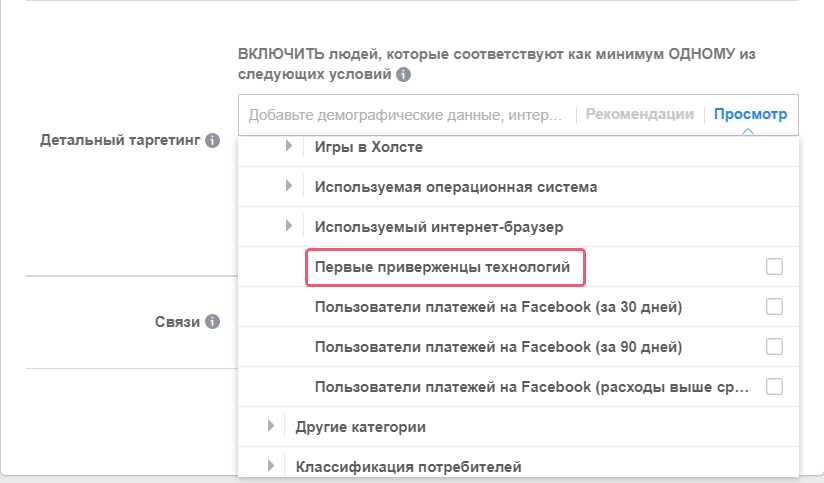Select Используемый интернет-браузер text
824x483 pixels.
pos(439,227)
